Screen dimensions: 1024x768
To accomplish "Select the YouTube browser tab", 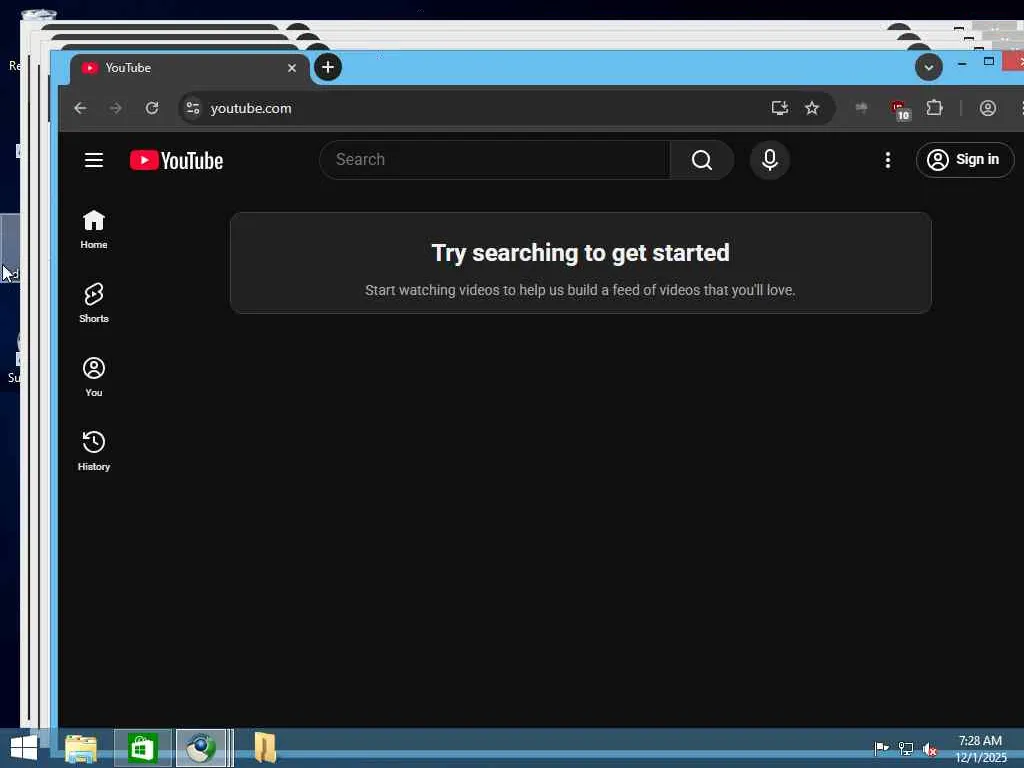I will point(189,68).
